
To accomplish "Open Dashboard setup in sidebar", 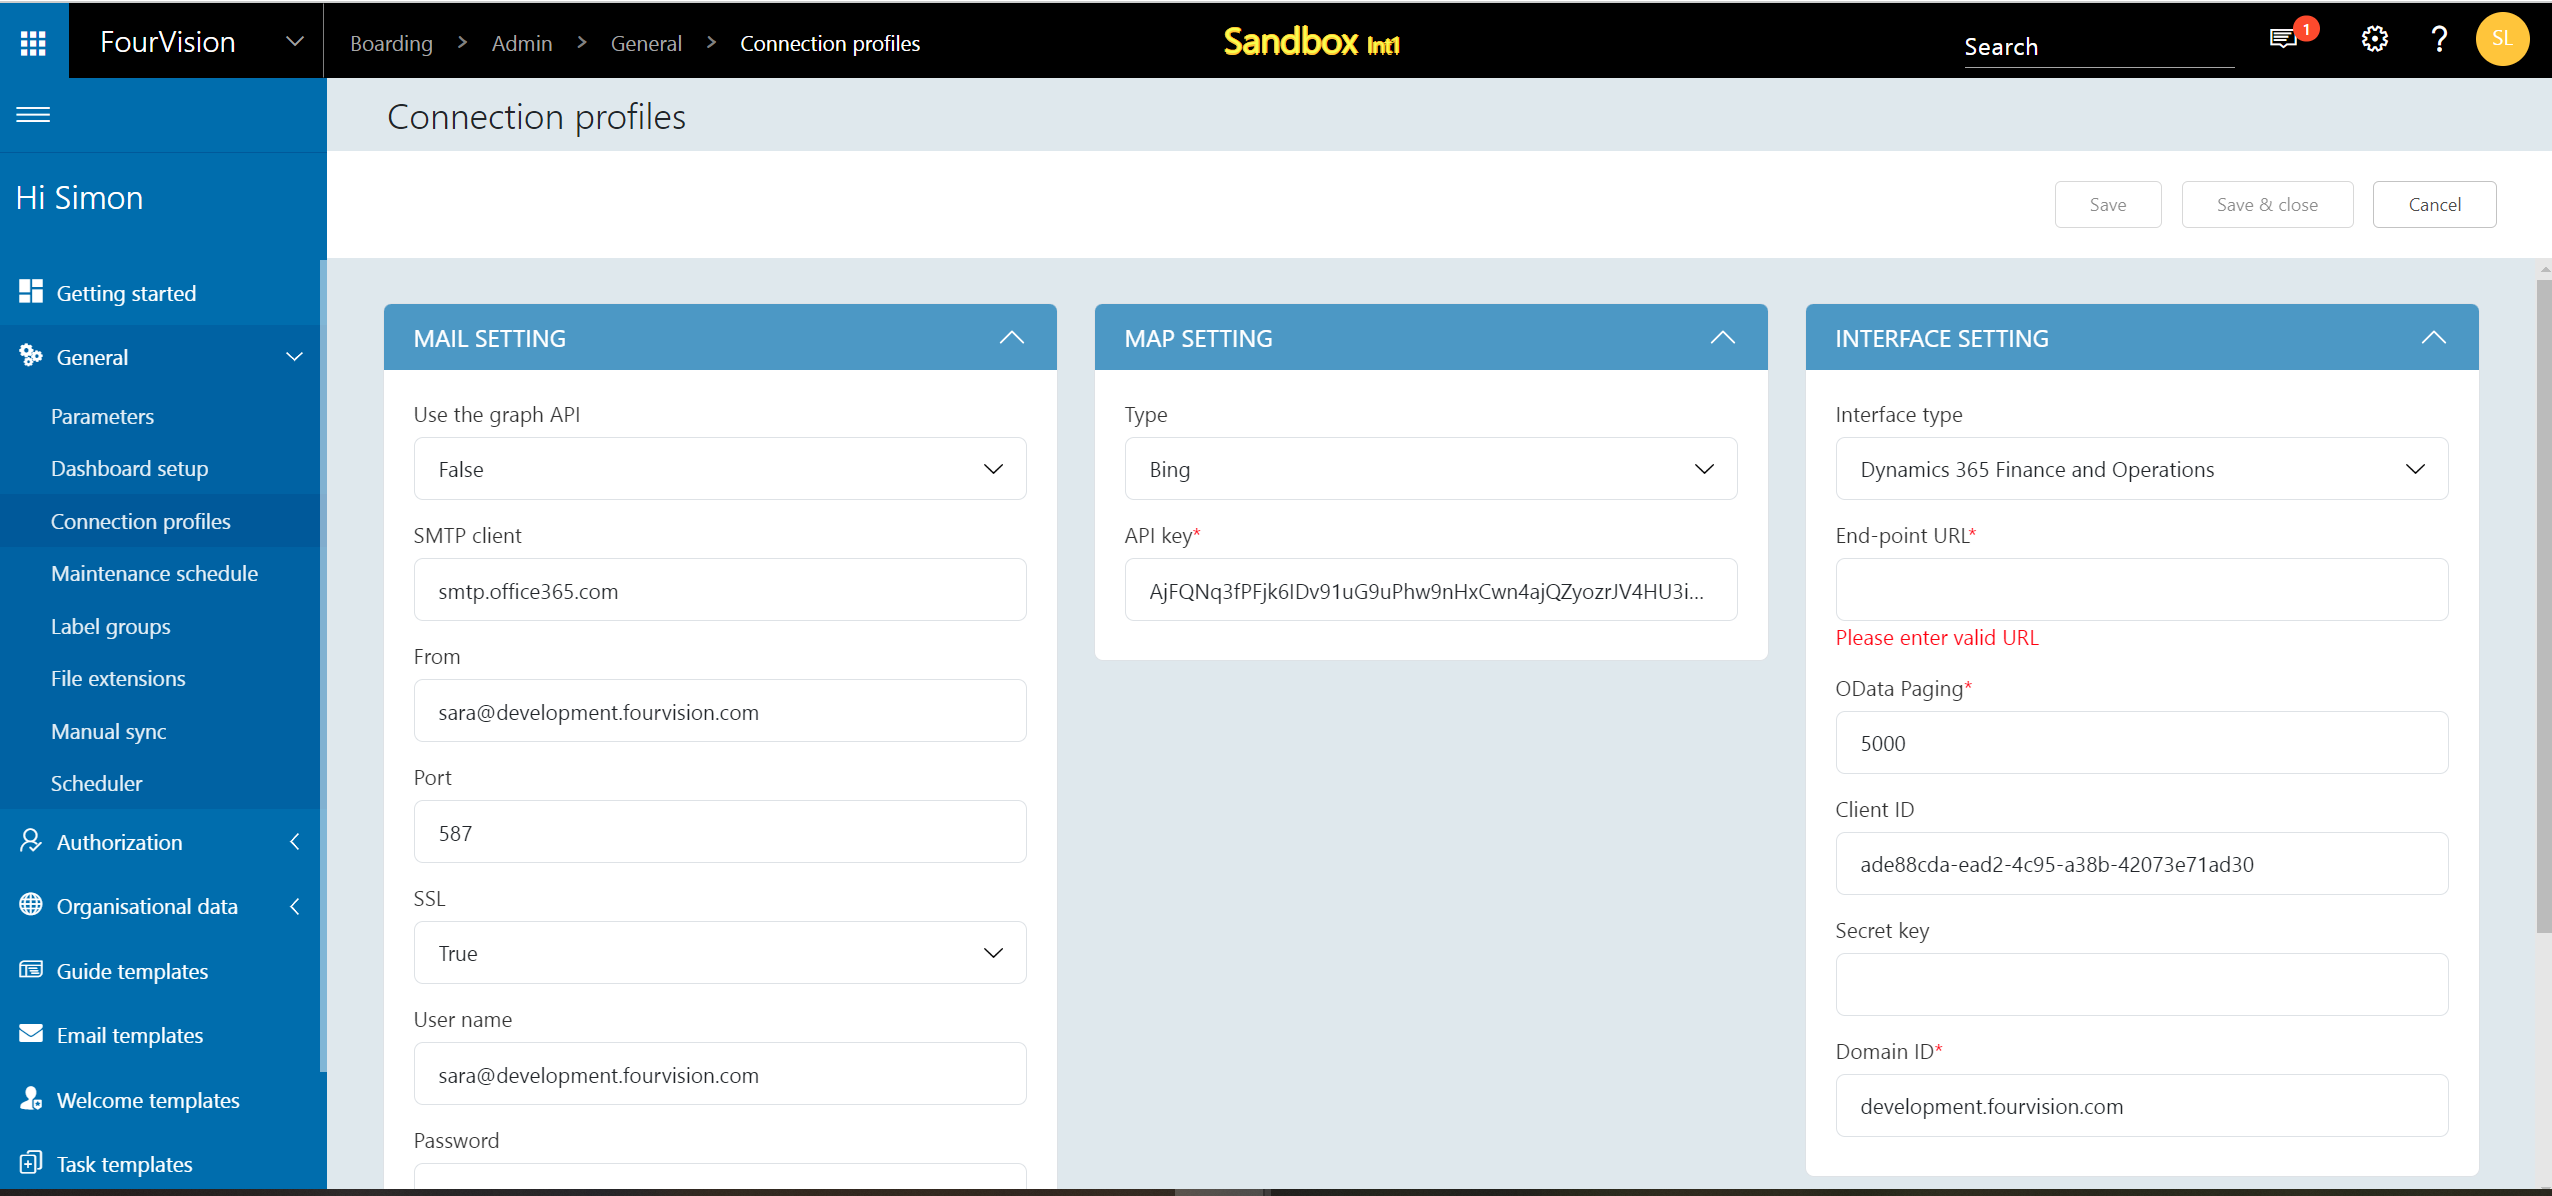I will coord(130,468).
